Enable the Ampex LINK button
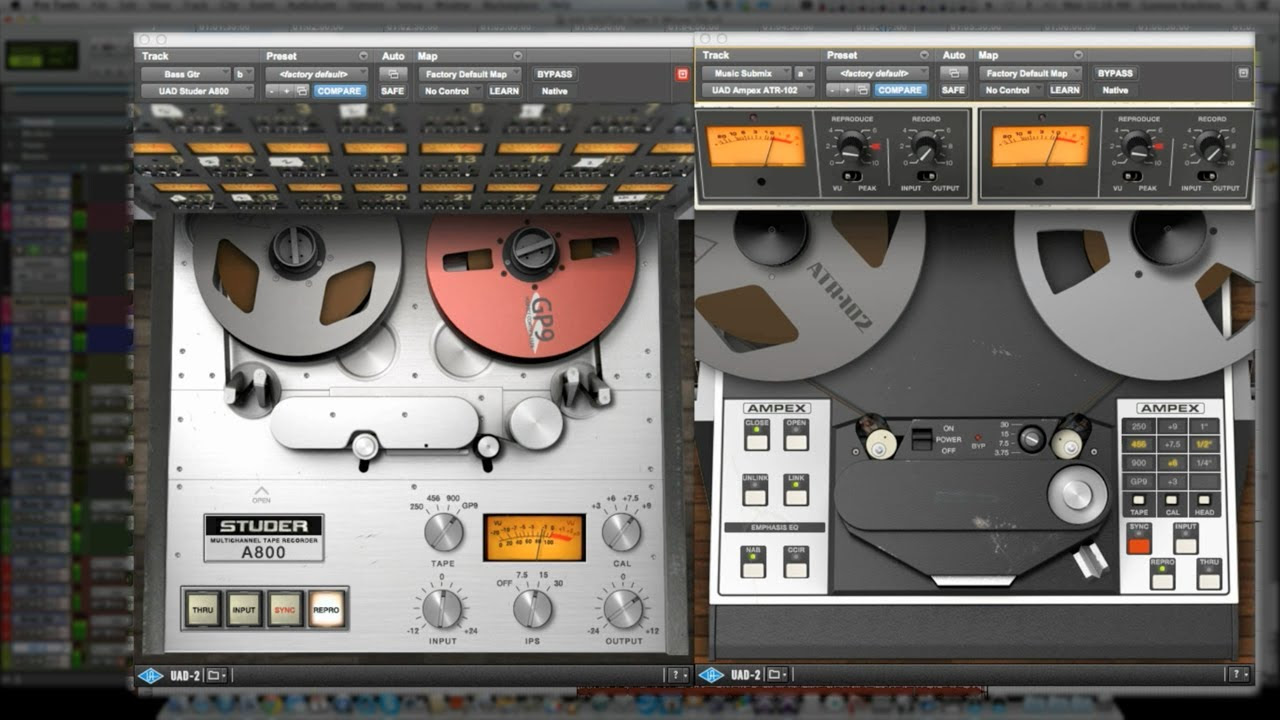Viewport: 1280px width, 720px height. coord(796,488)
